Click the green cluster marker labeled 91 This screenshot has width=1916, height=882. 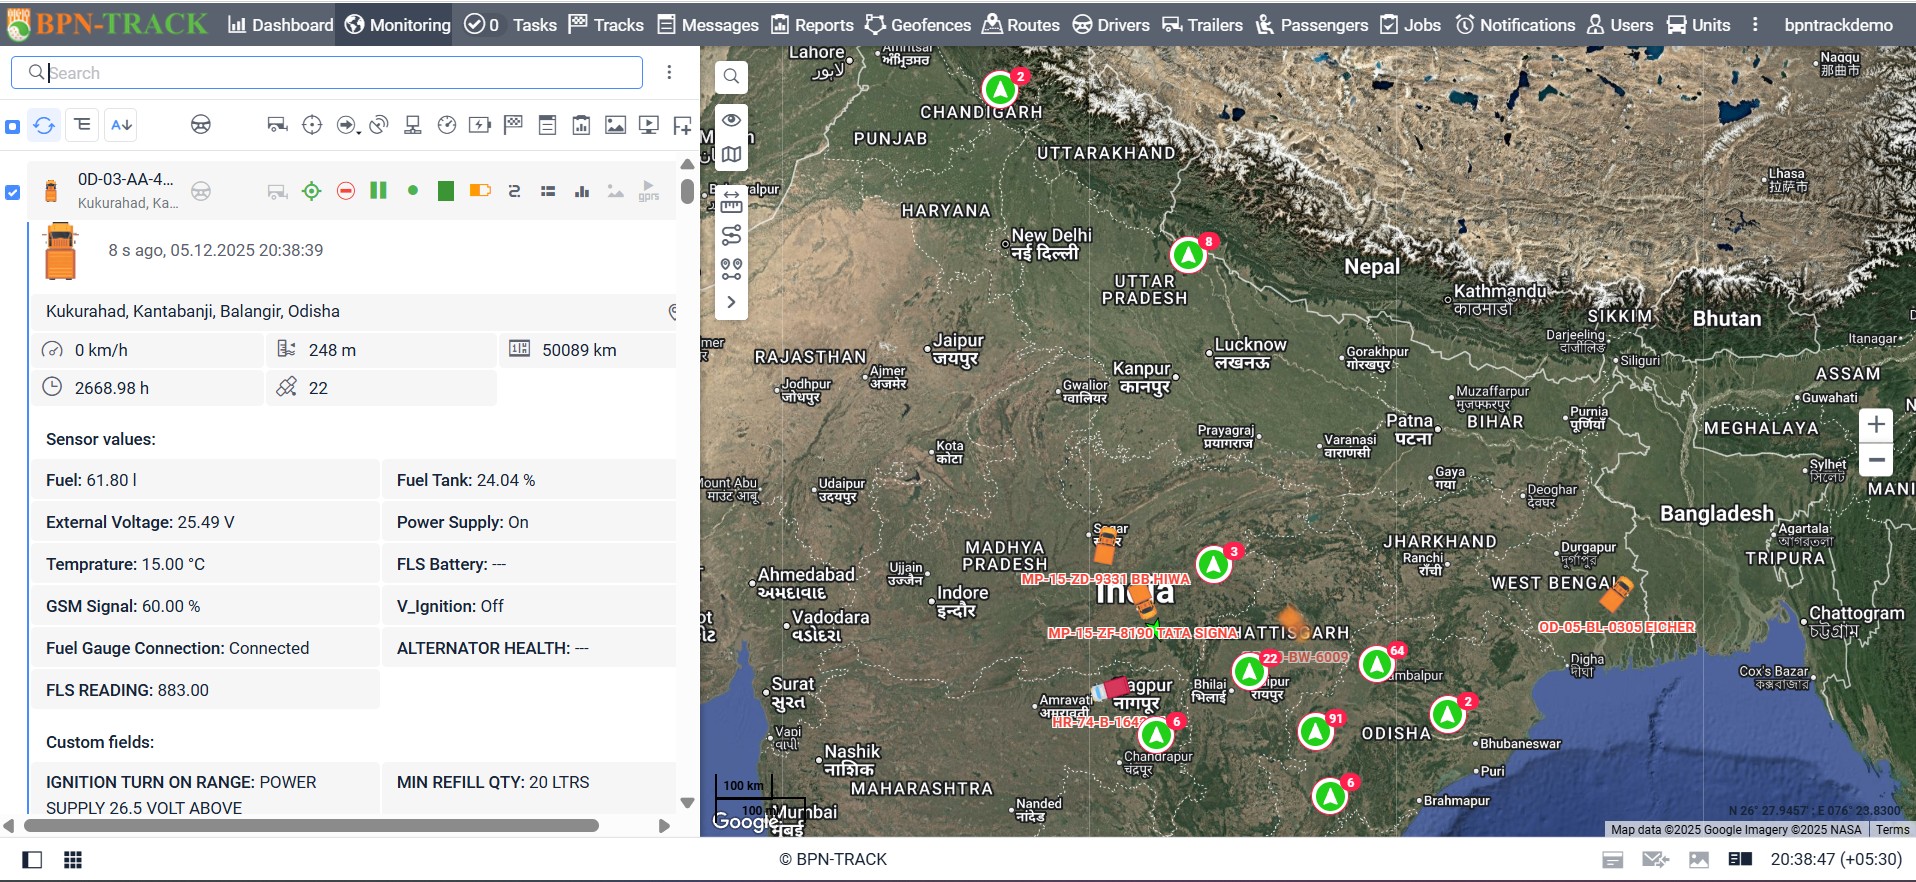1316,732
